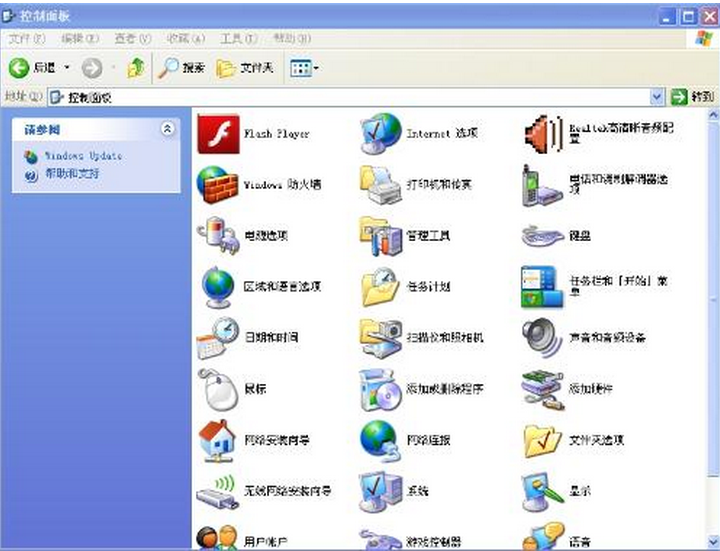The height and width of the screenshot is (551, 720).
Task: Open the 打印机和传真 printer icon
Action: (380, 185)
